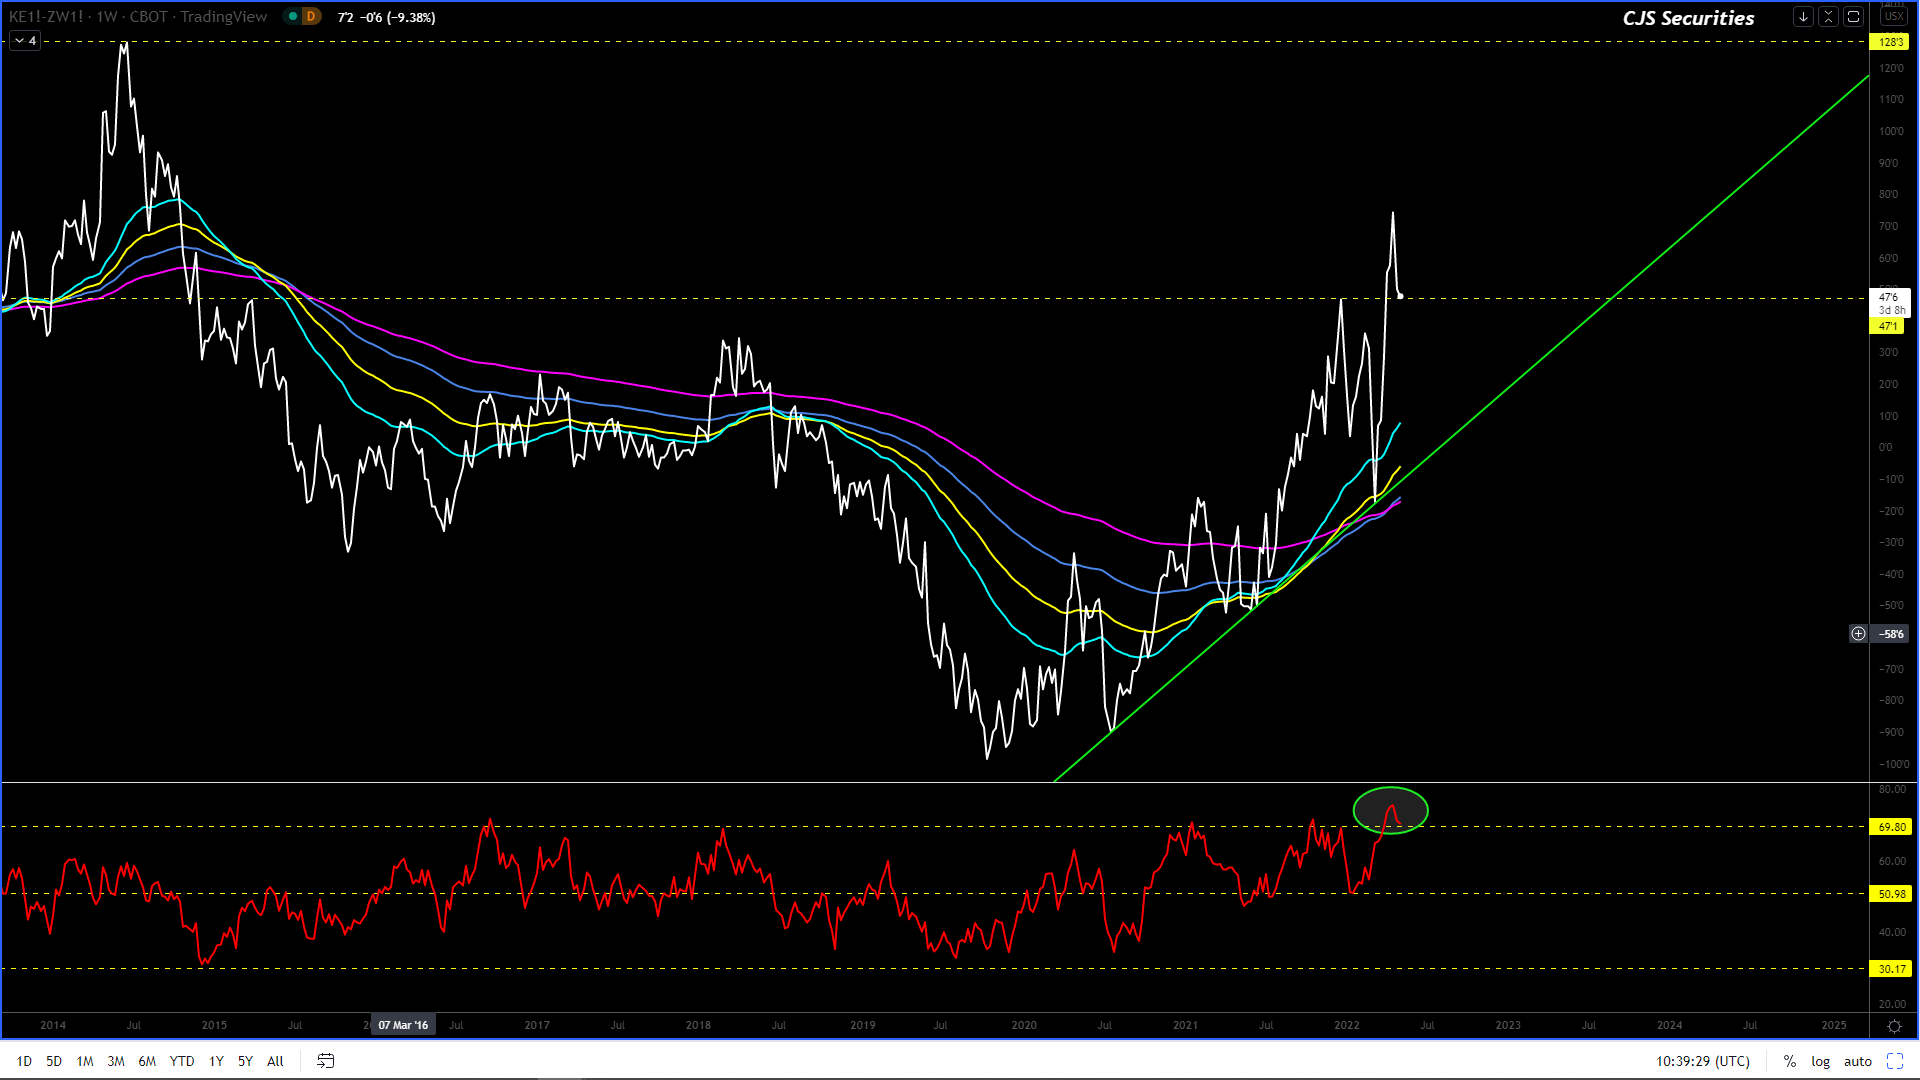This screenshot has width=1920, height=1080.
Task: Toggle the auto scale mode
Action: (1858, 1061)
